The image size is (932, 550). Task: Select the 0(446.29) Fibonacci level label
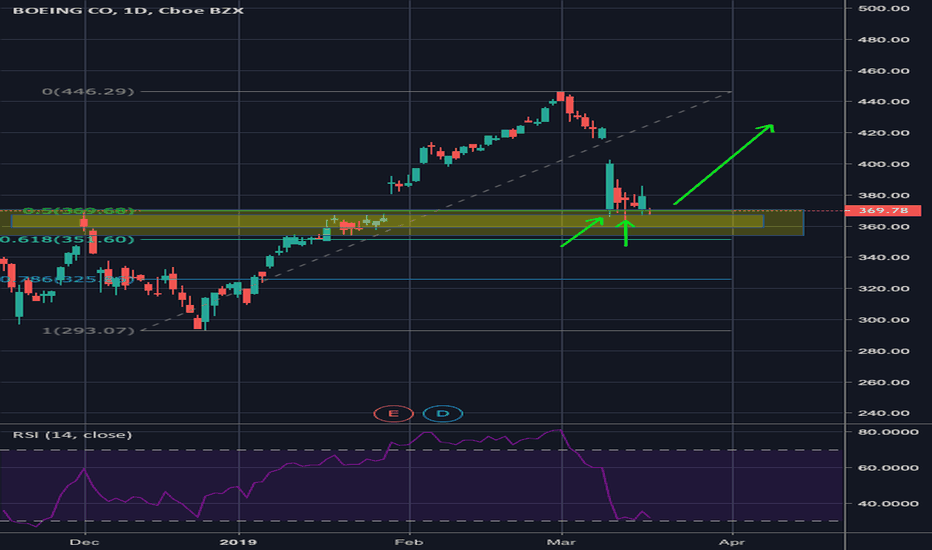pos(88,92)
